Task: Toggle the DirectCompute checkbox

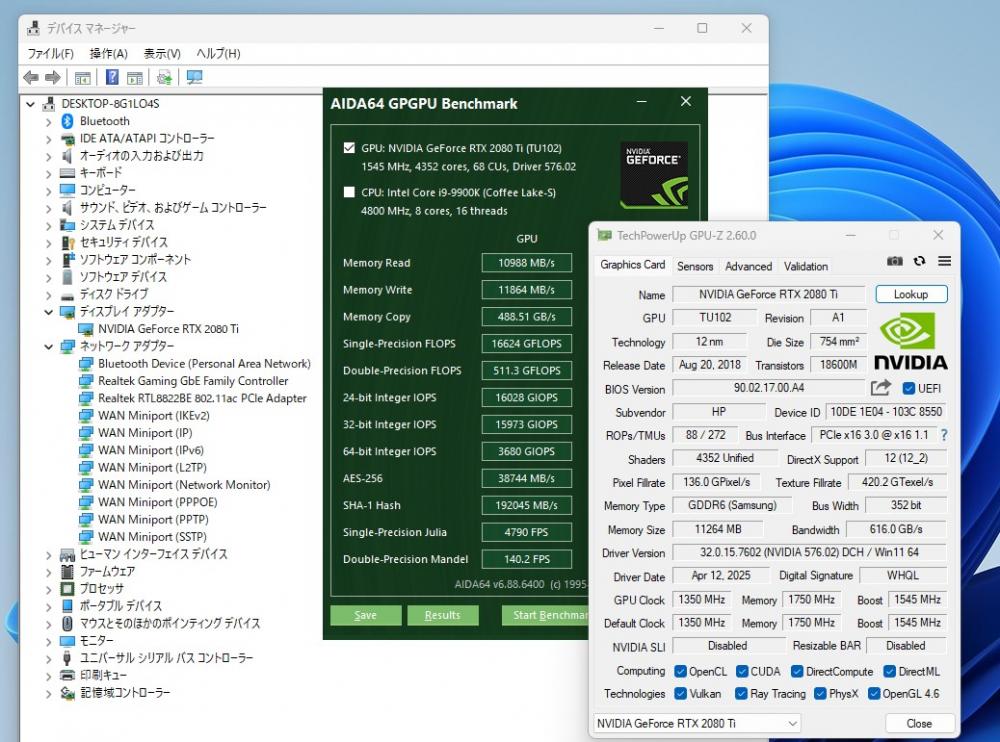Action: [797, 671]
